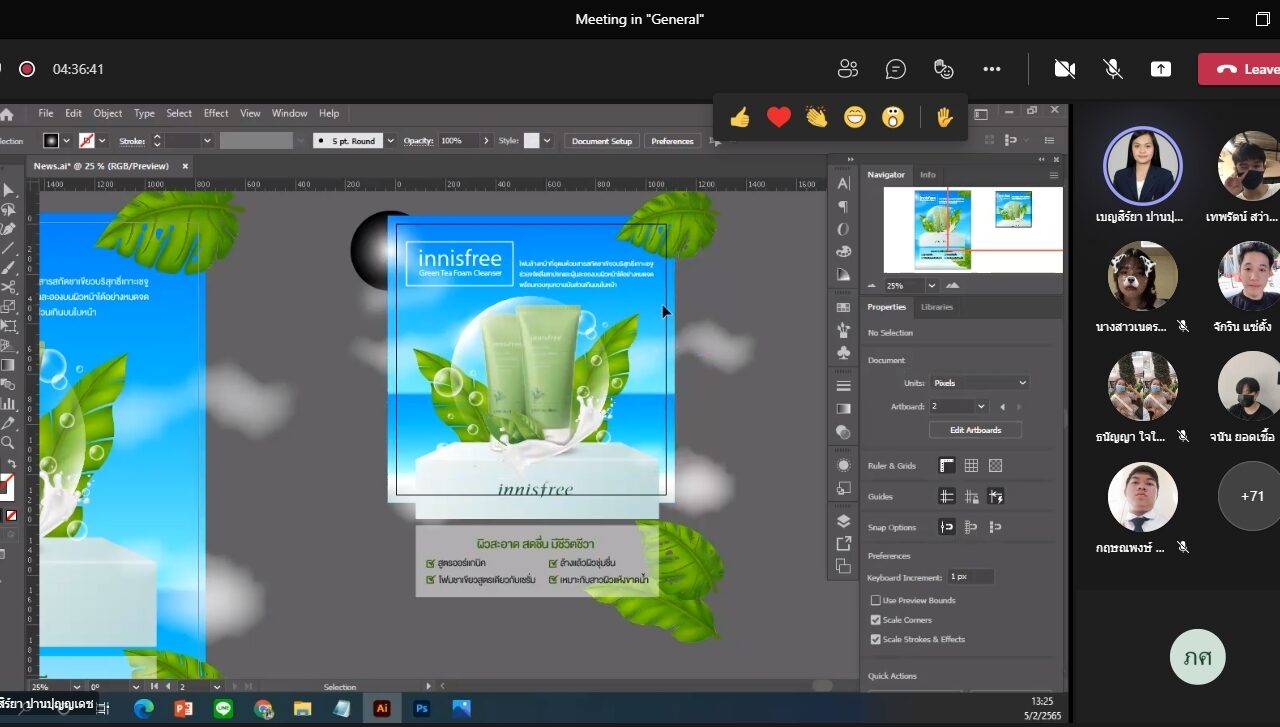Open the Swatches panel icon

(x=843, y=307)
